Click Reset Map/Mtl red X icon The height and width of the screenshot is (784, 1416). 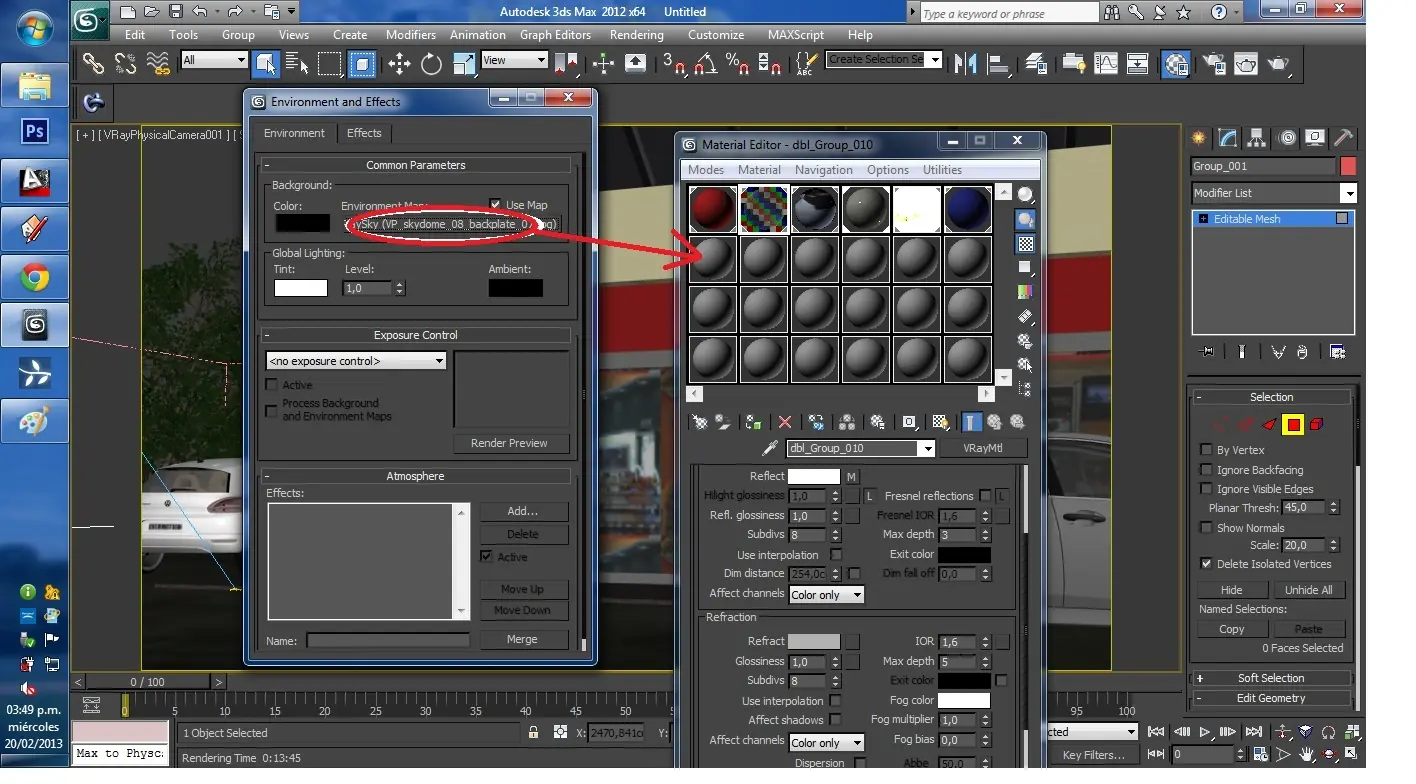(785, 423)
